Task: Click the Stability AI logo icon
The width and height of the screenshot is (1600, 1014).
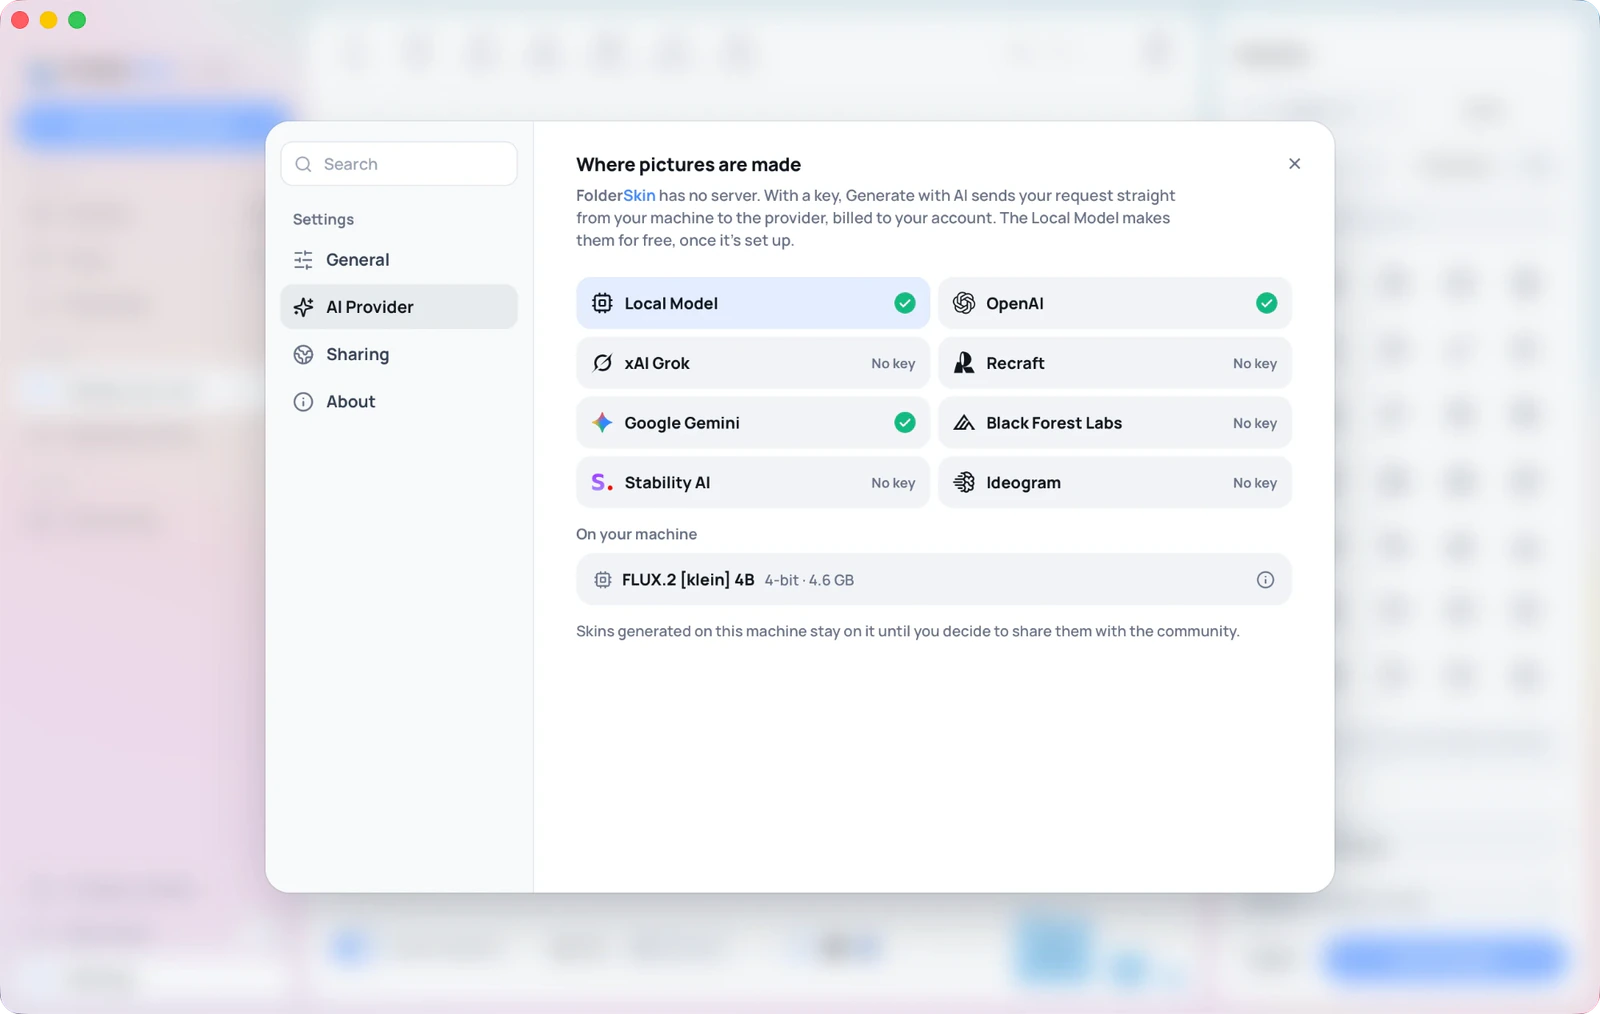Action: [602, 483]
